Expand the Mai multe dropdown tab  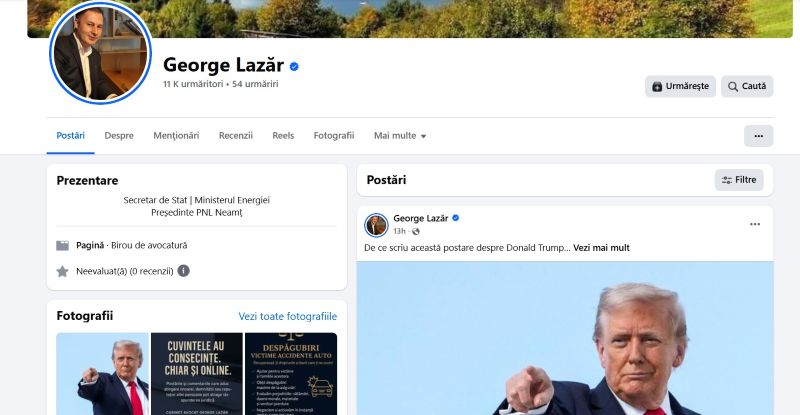coord(399,136)
